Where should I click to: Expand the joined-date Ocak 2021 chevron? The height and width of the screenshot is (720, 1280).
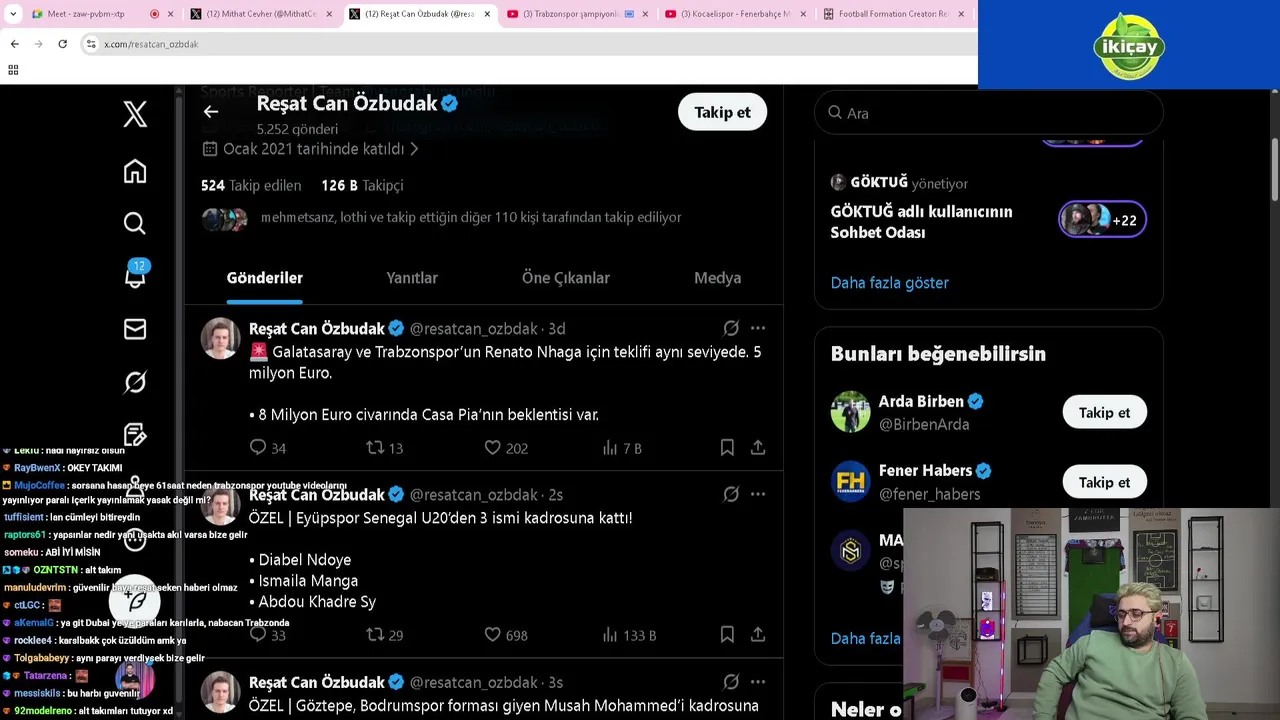click(x=414, y=149)
